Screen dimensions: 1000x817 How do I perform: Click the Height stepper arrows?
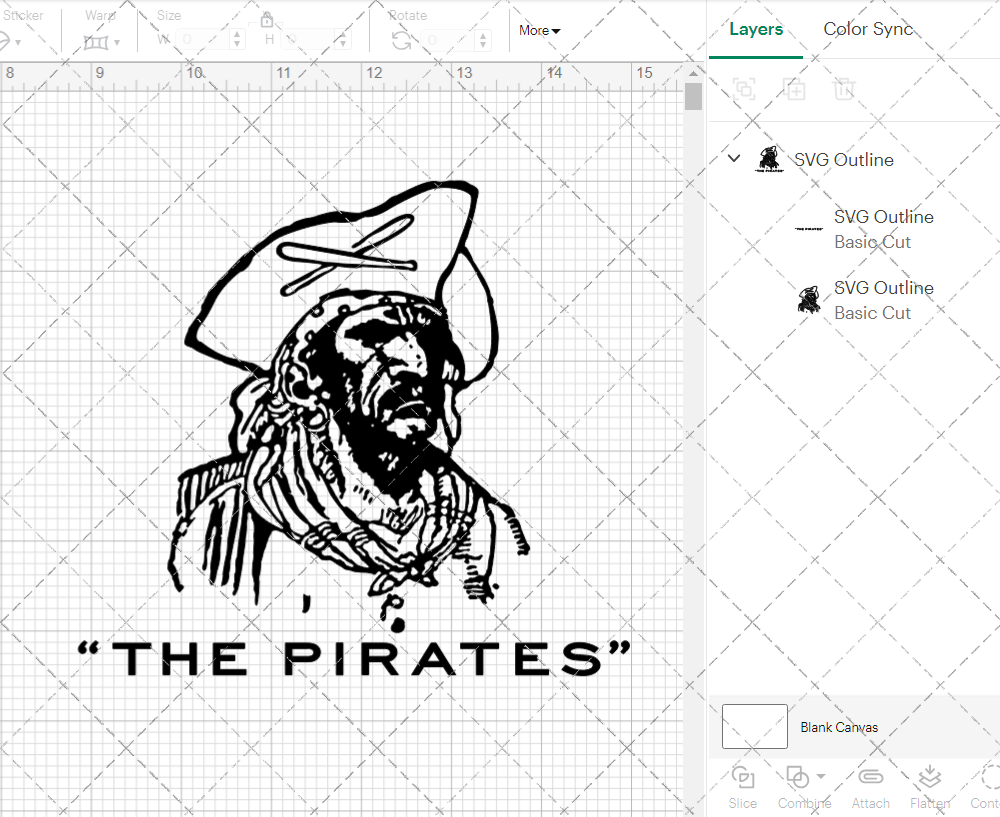coord(342,40)
